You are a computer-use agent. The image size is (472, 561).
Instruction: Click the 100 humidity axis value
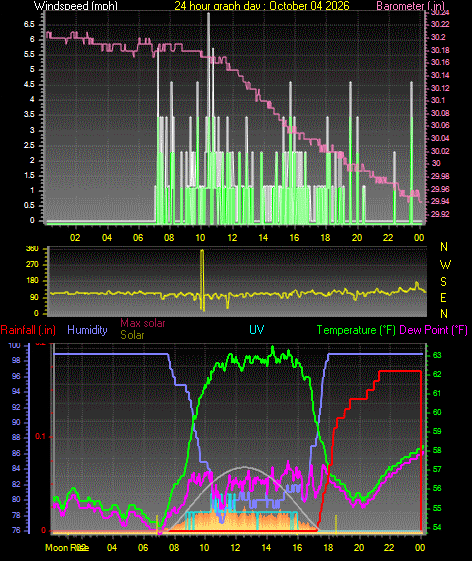click(14, 345)
